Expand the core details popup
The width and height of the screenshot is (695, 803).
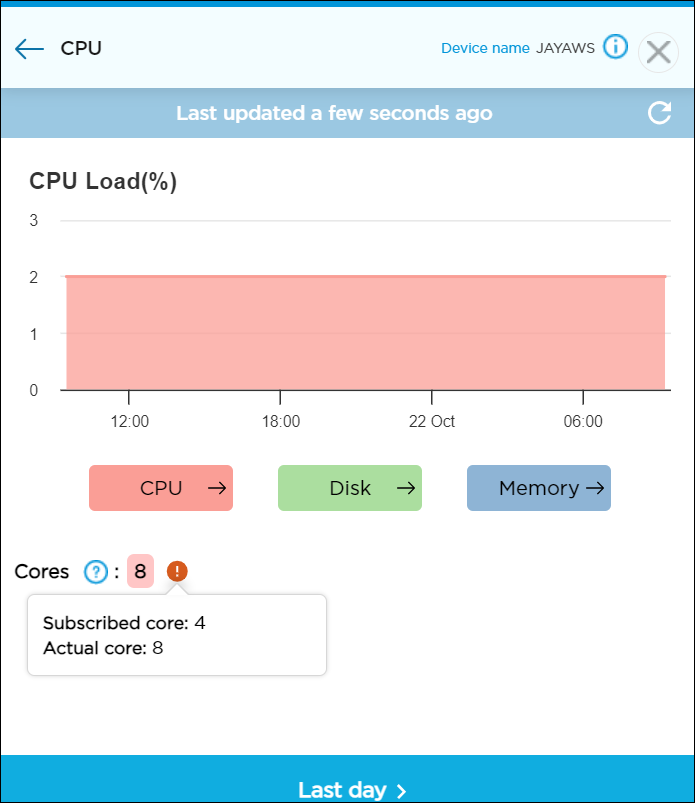coord(177,634)
